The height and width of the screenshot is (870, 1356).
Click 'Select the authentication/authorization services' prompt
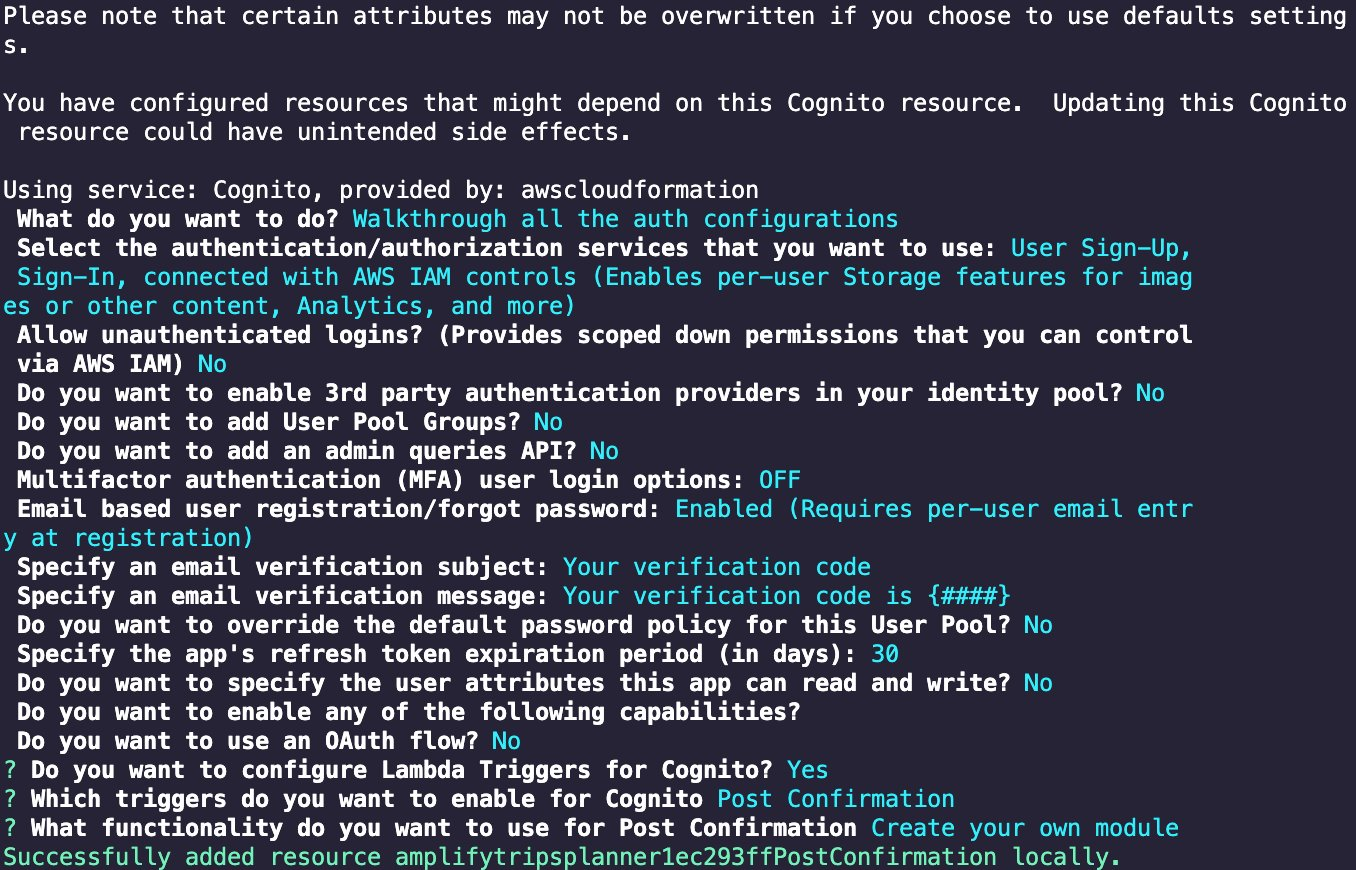pyautogui.click(x=507, y=248)
